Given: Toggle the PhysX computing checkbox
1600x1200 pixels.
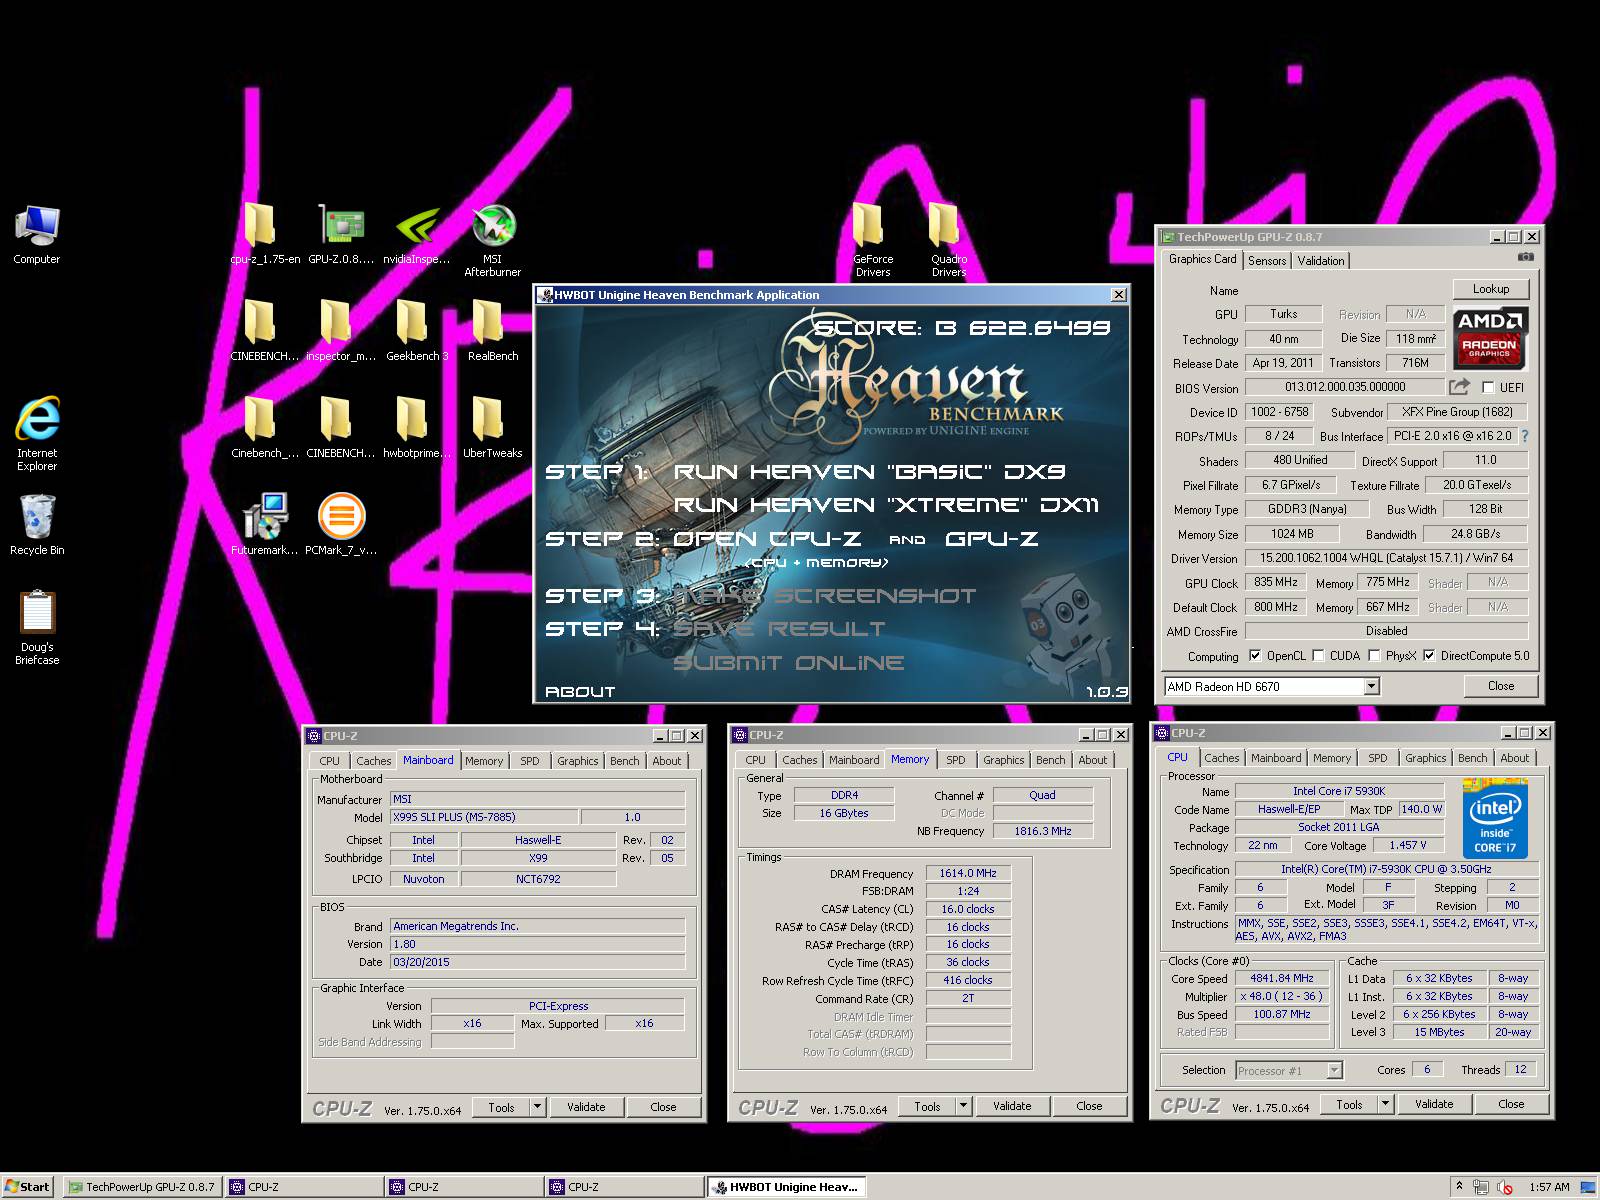Looking at the screenshot, I should (x=1375, y=656).
